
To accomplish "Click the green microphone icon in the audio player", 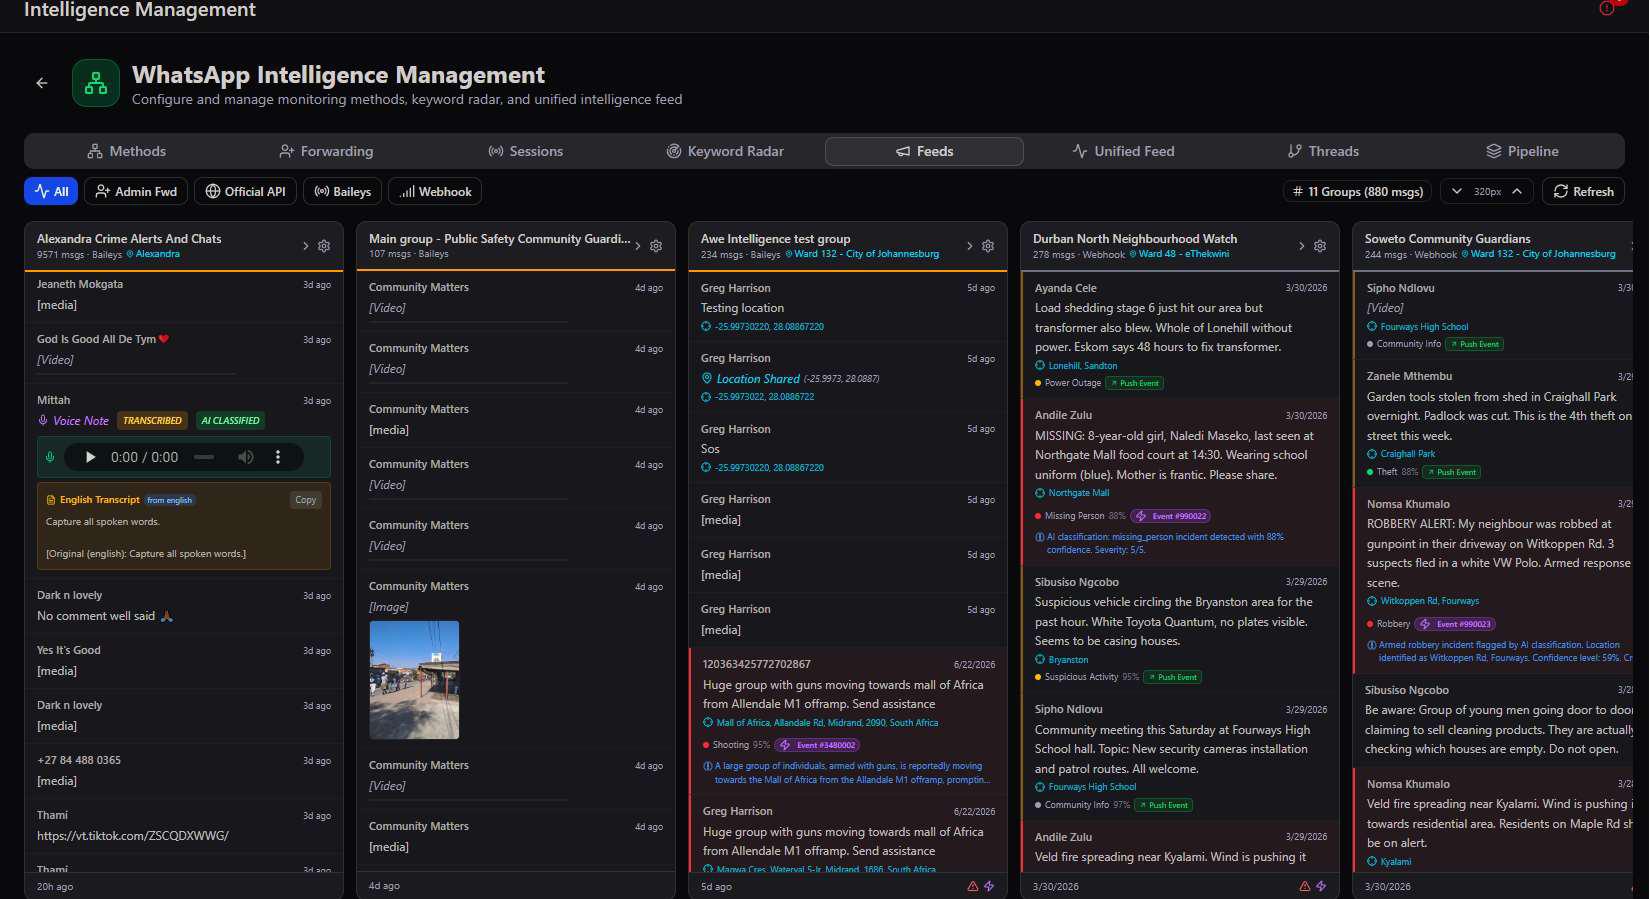I will [50, 457].
